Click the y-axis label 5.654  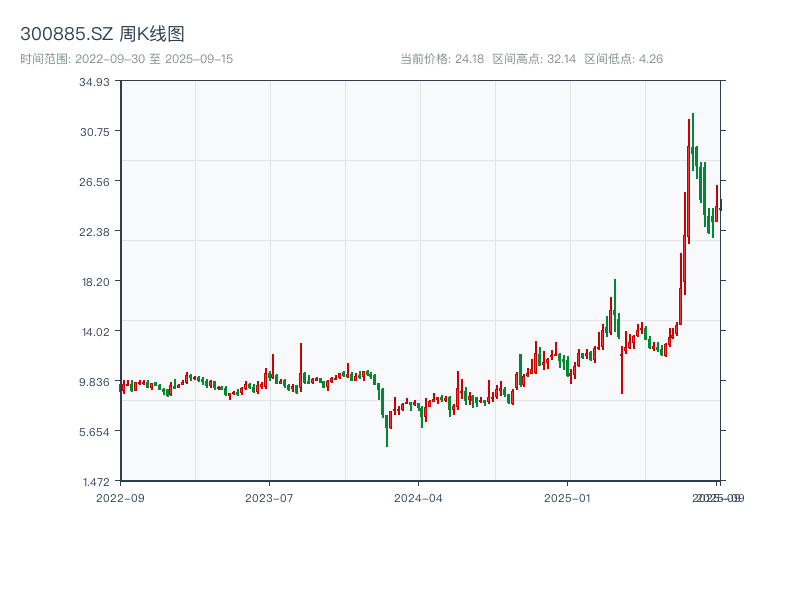94,432
